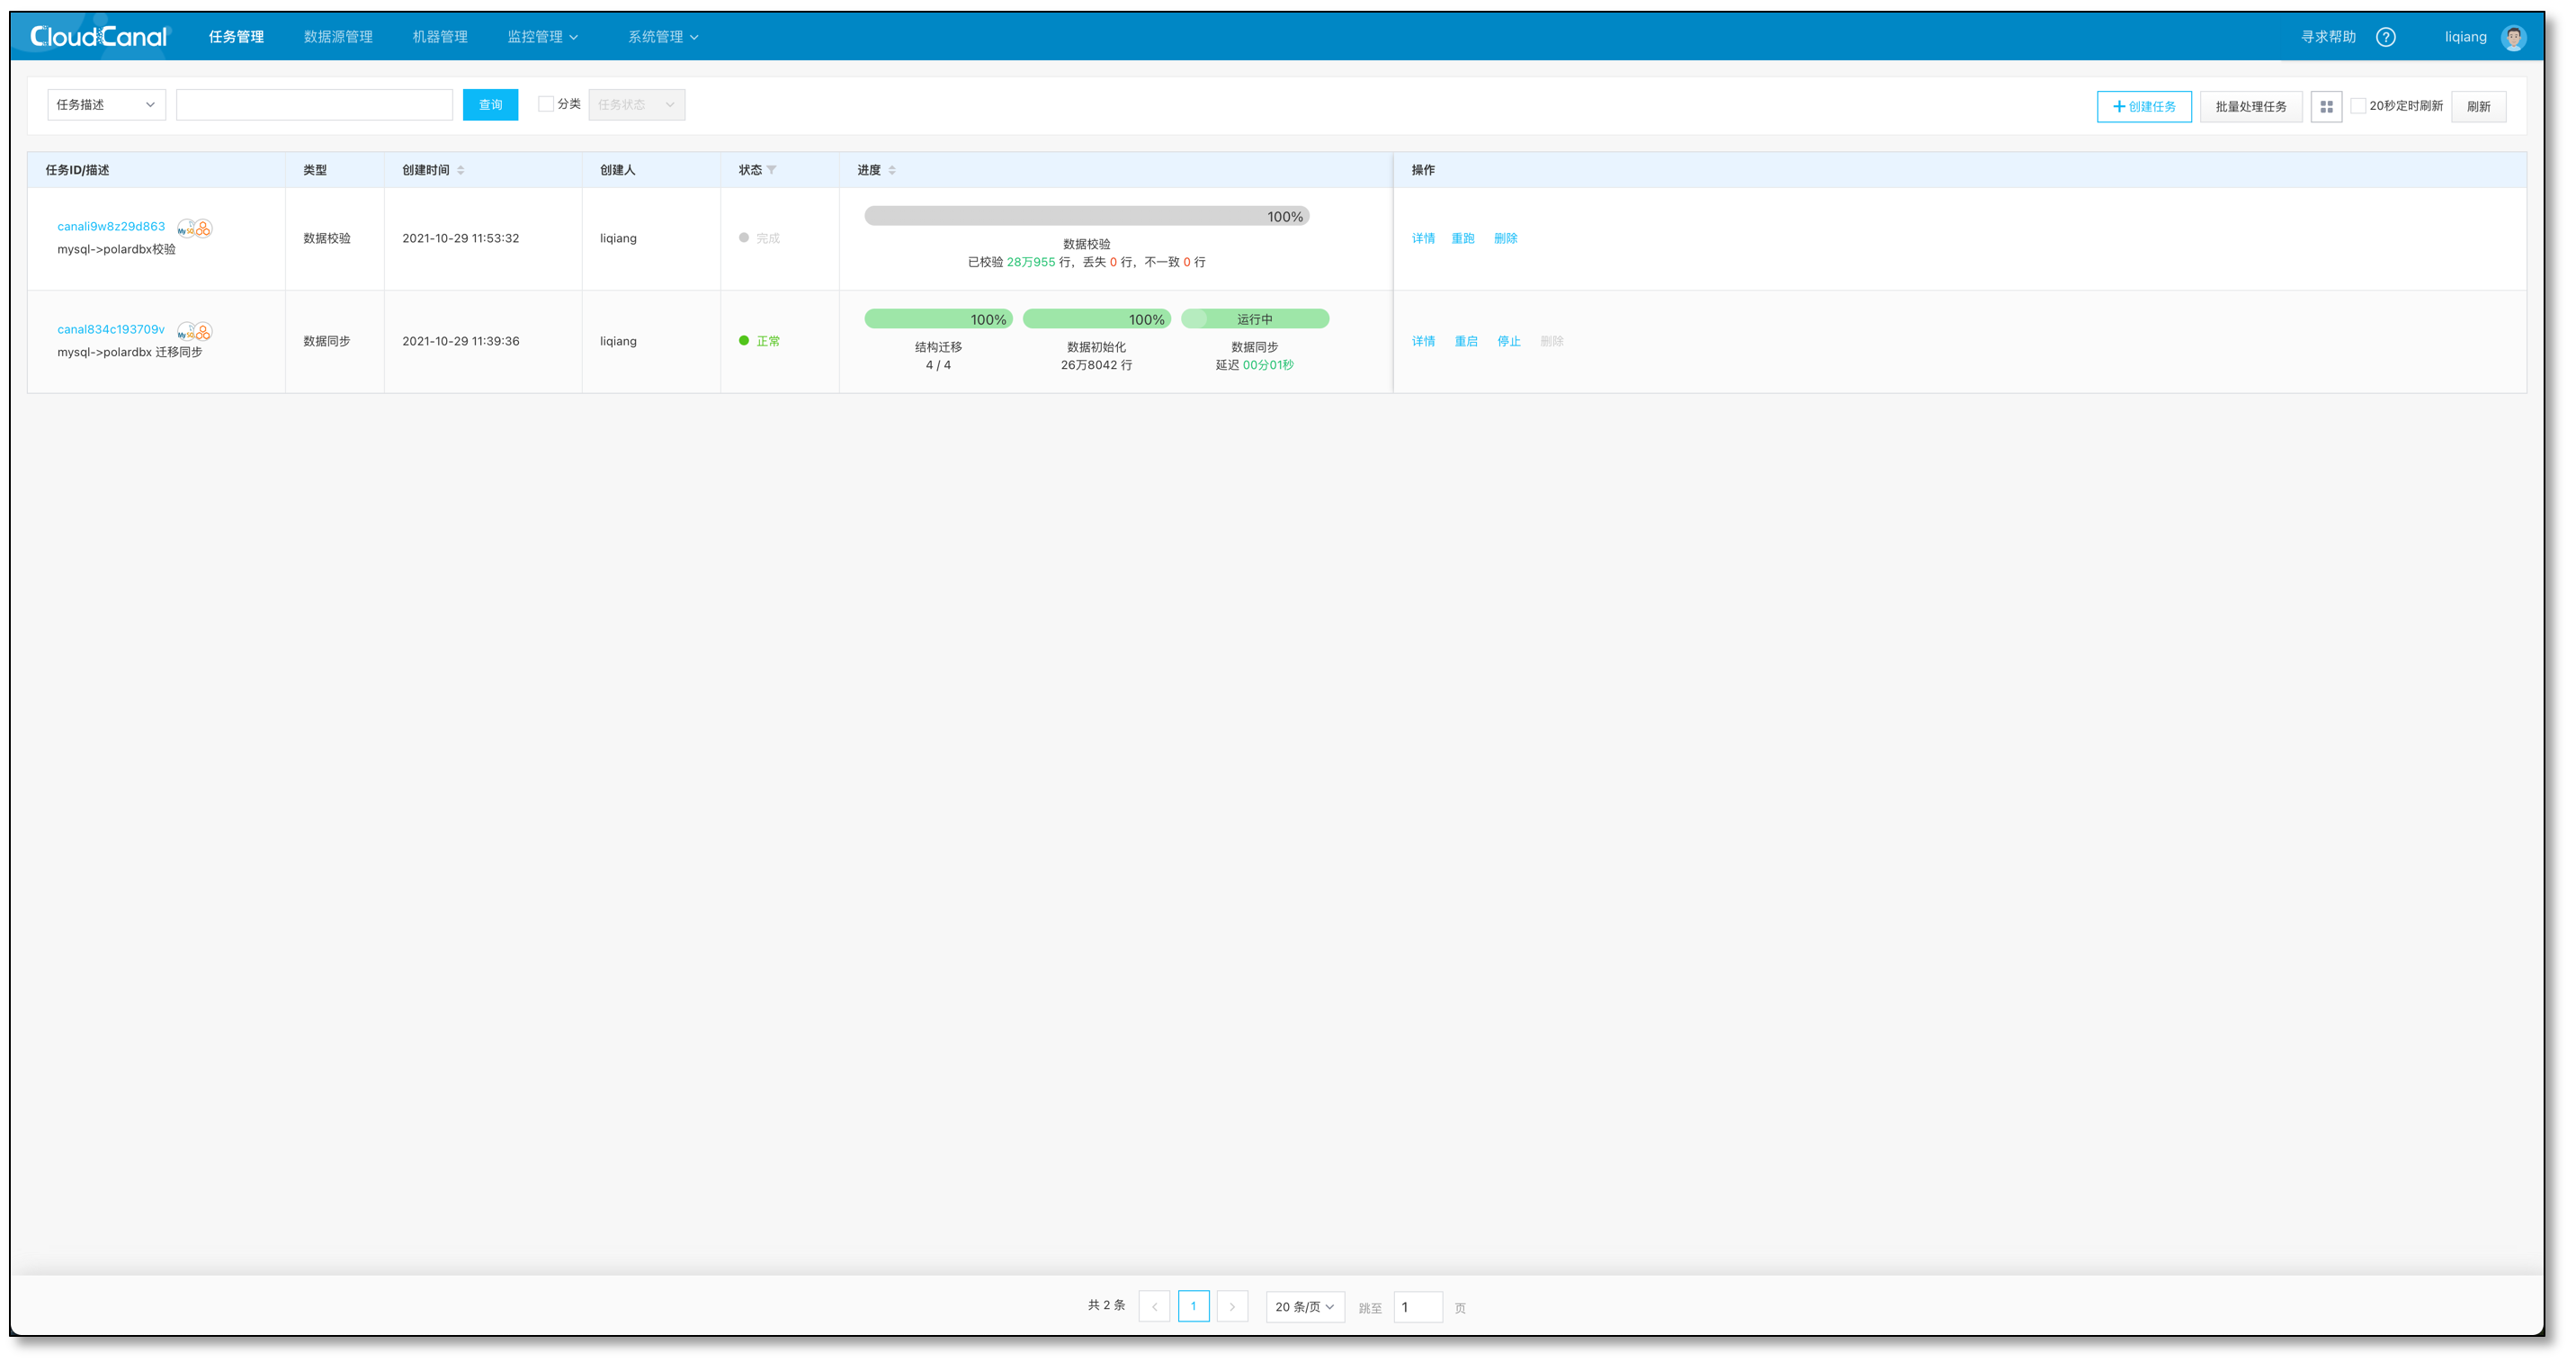The width and height of the screenshot is (2576, 1362).
Task: Switch to grid card view icon
Action: [x=2326, y=106]
